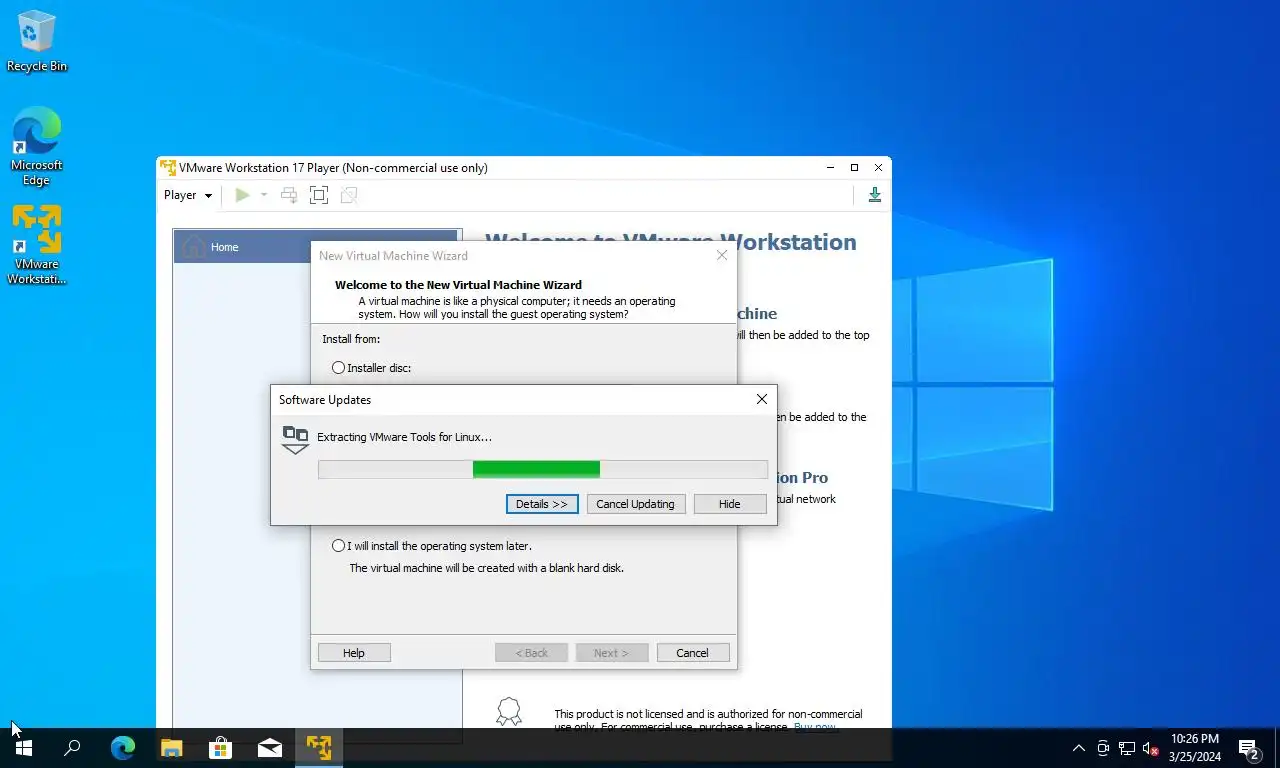Expand the power options arrow beside play
1280x768 pixels.
coord(264,195)
